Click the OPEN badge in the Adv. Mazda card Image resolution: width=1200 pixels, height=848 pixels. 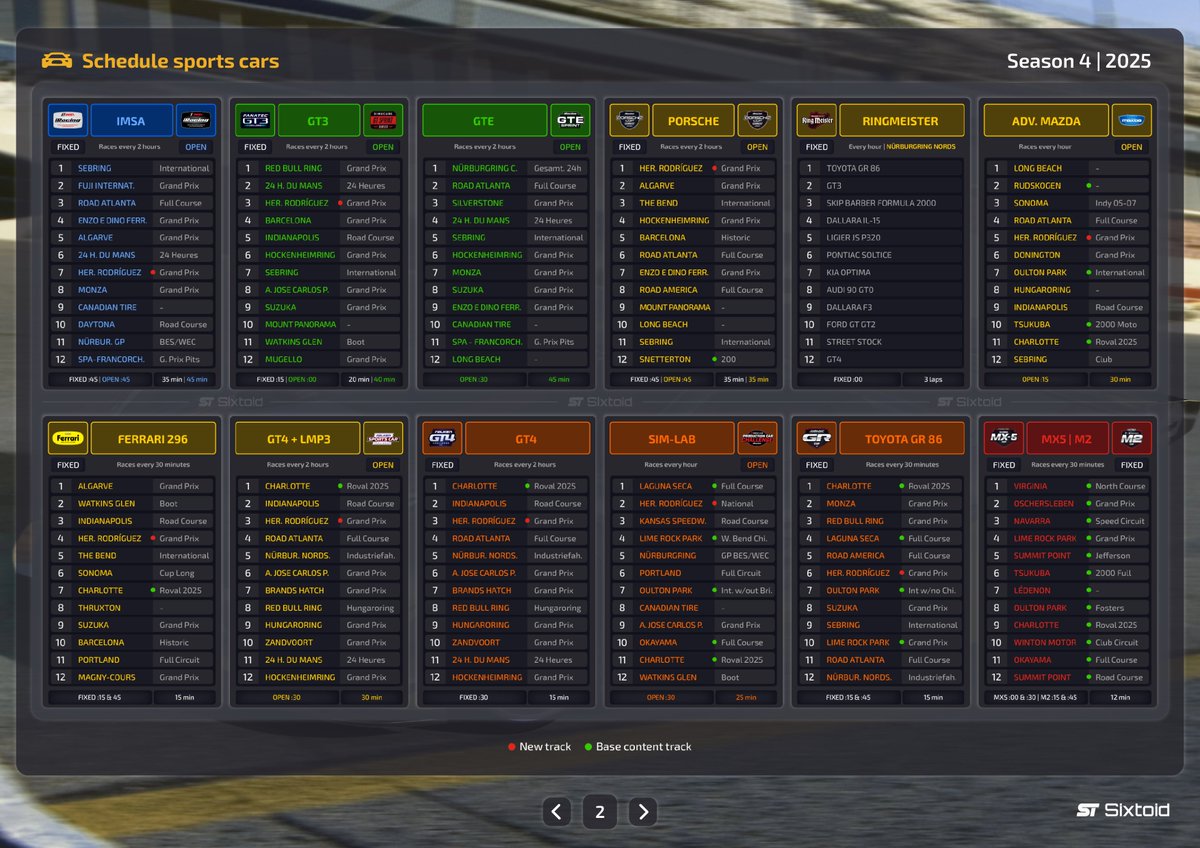pos(1131,147)
